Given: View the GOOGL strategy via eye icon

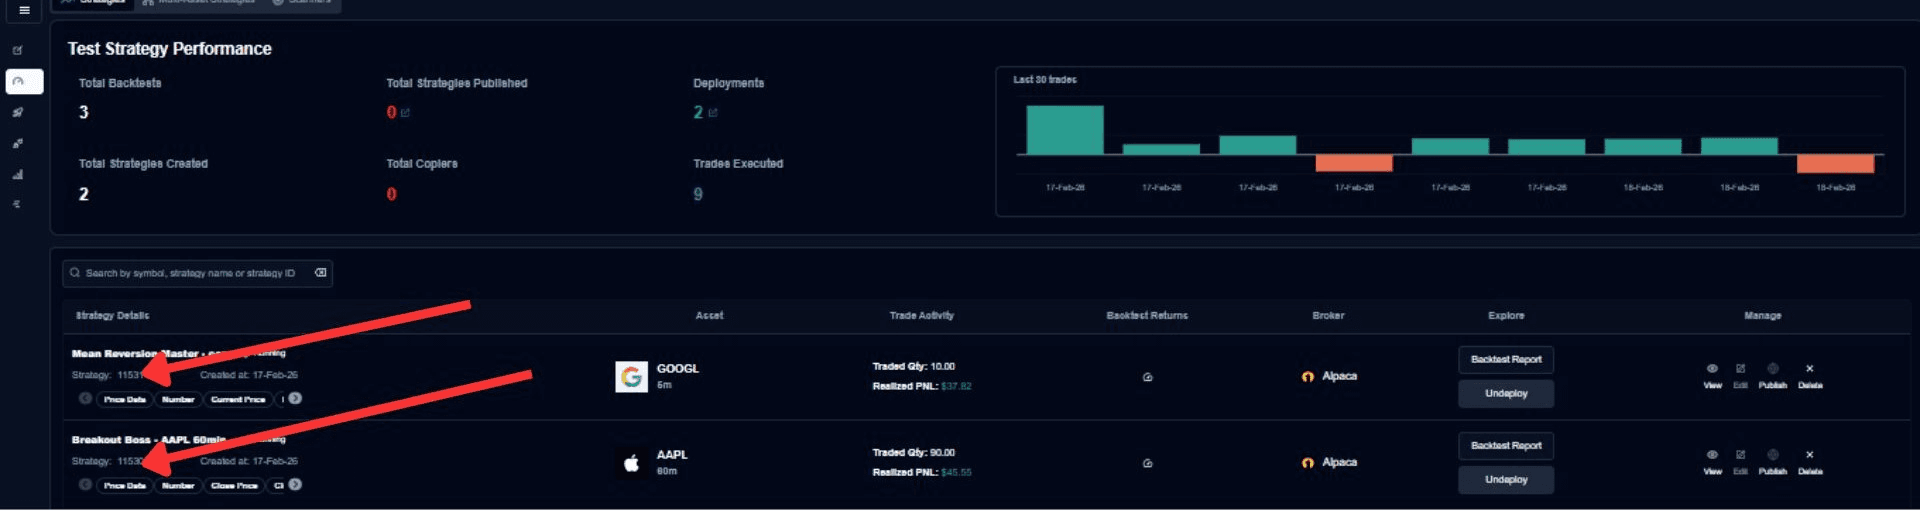Looking at the screenshot, I should 1712,369.
